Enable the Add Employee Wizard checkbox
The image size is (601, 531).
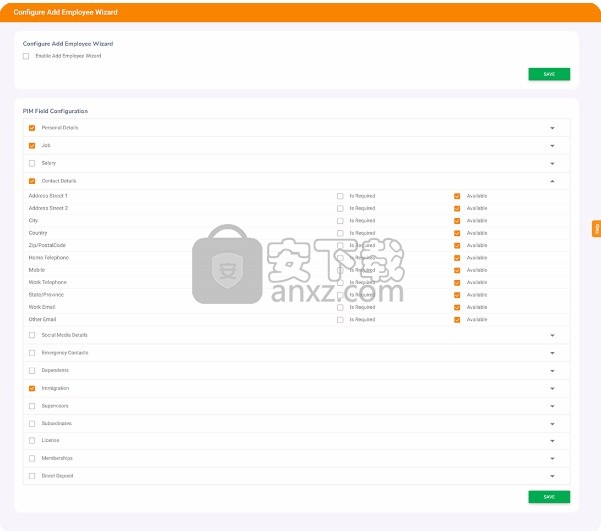tap(26, 56)
